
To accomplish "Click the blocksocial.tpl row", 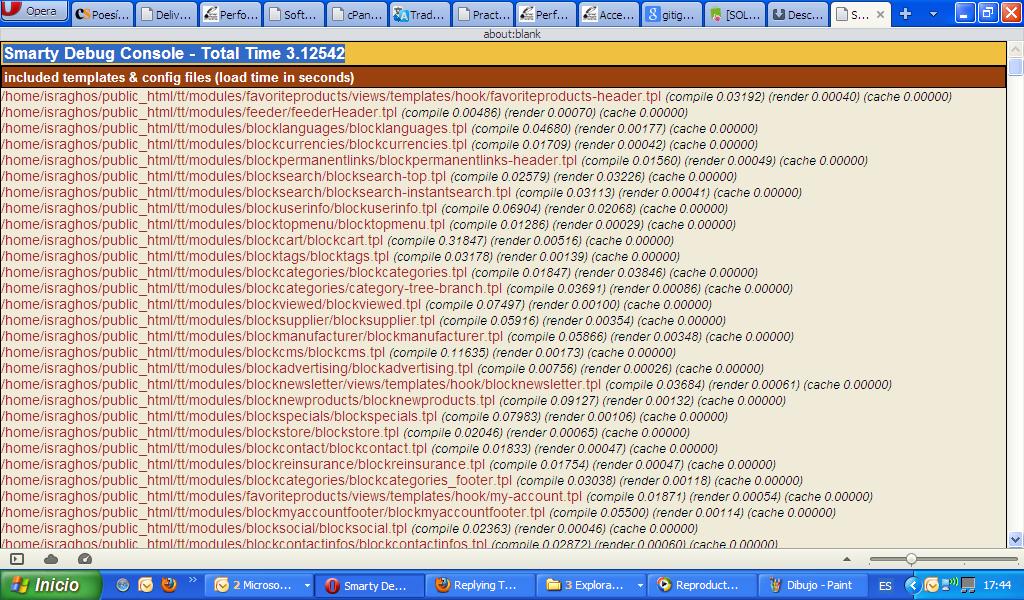I will click(349, 528).
